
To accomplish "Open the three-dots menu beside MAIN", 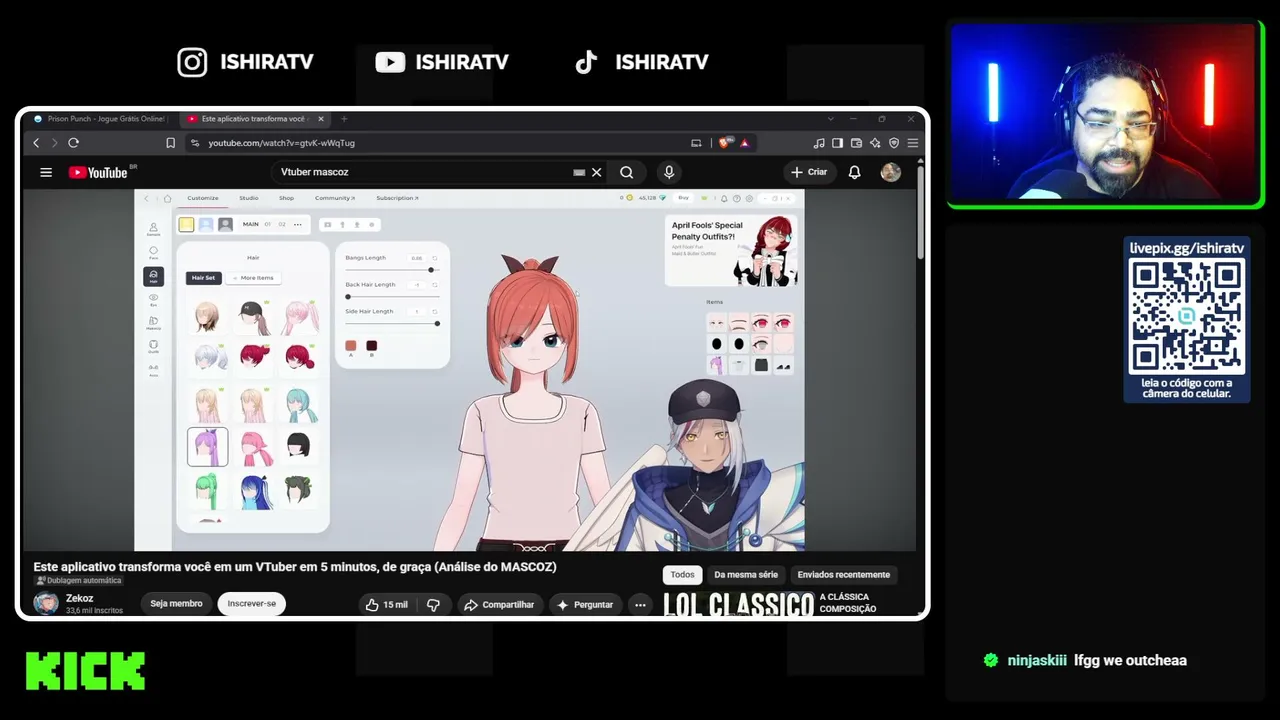I will 297,225.
